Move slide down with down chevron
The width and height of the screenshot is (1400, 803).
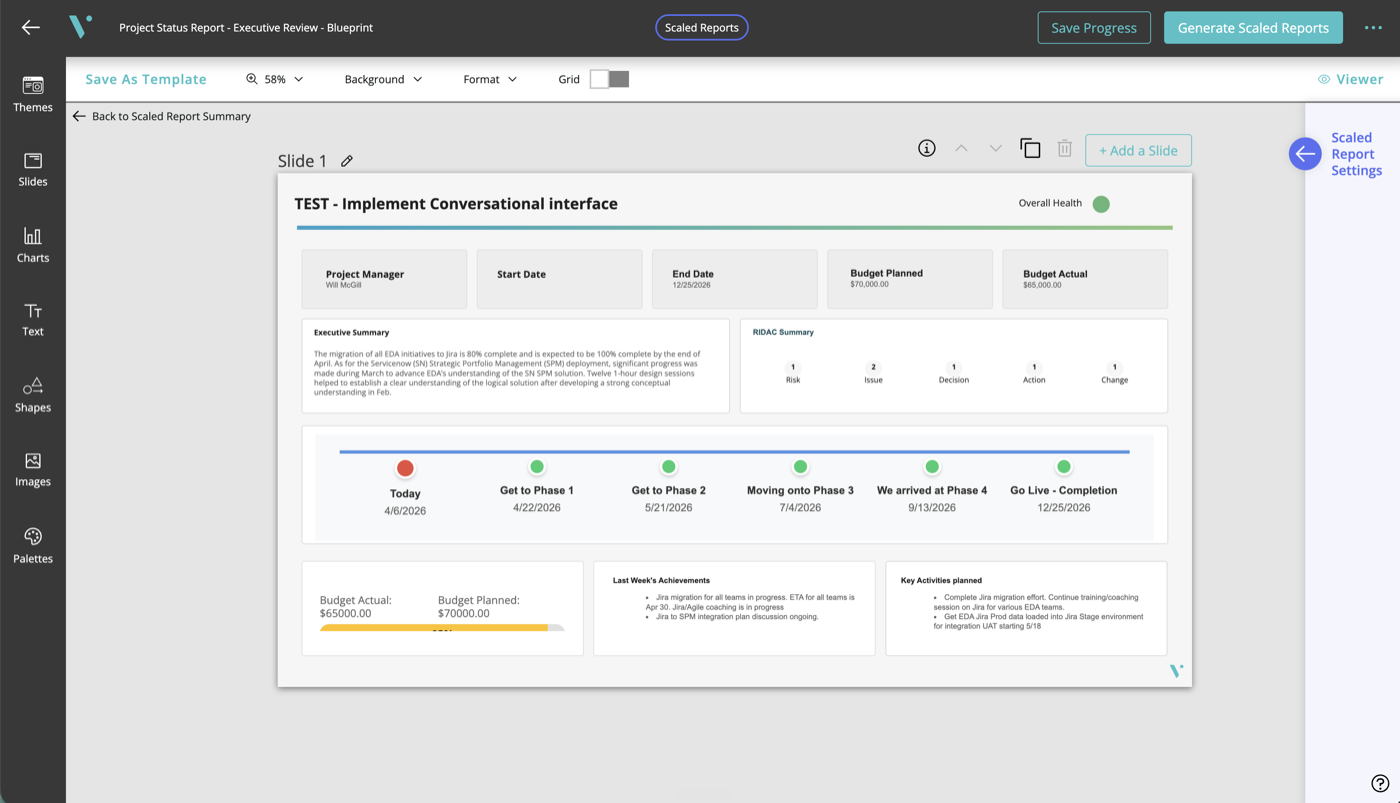995,149
